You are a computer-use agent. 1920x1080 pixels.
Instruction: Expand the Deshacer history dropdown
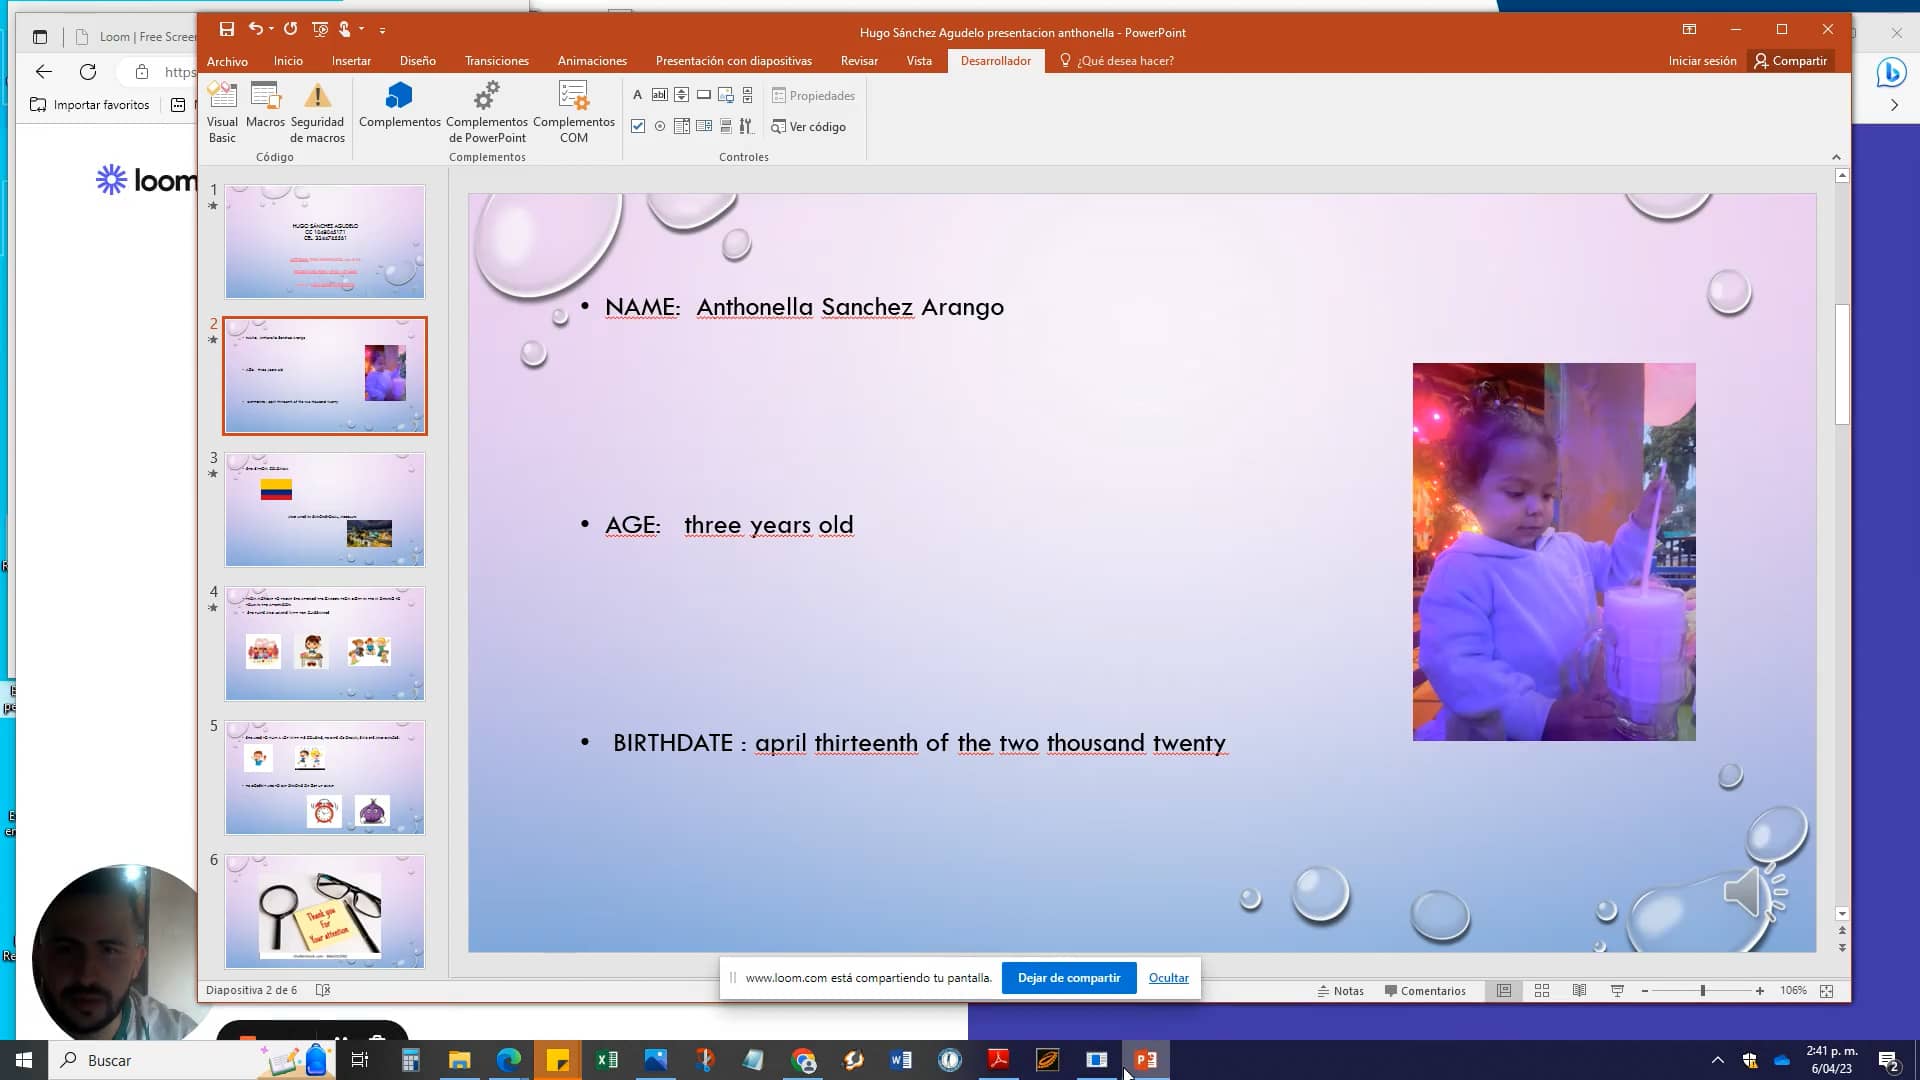(x=272, y=30)
